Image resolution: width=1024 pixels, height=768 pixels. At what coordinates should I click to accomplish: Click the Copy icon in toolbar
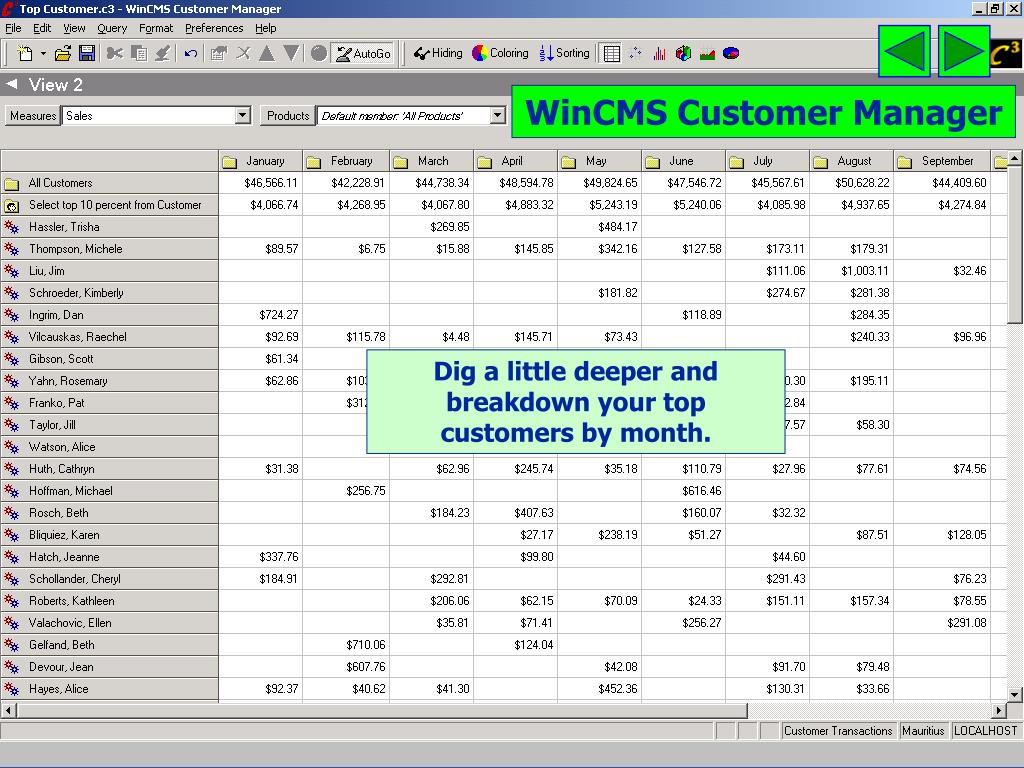point(139,54)
